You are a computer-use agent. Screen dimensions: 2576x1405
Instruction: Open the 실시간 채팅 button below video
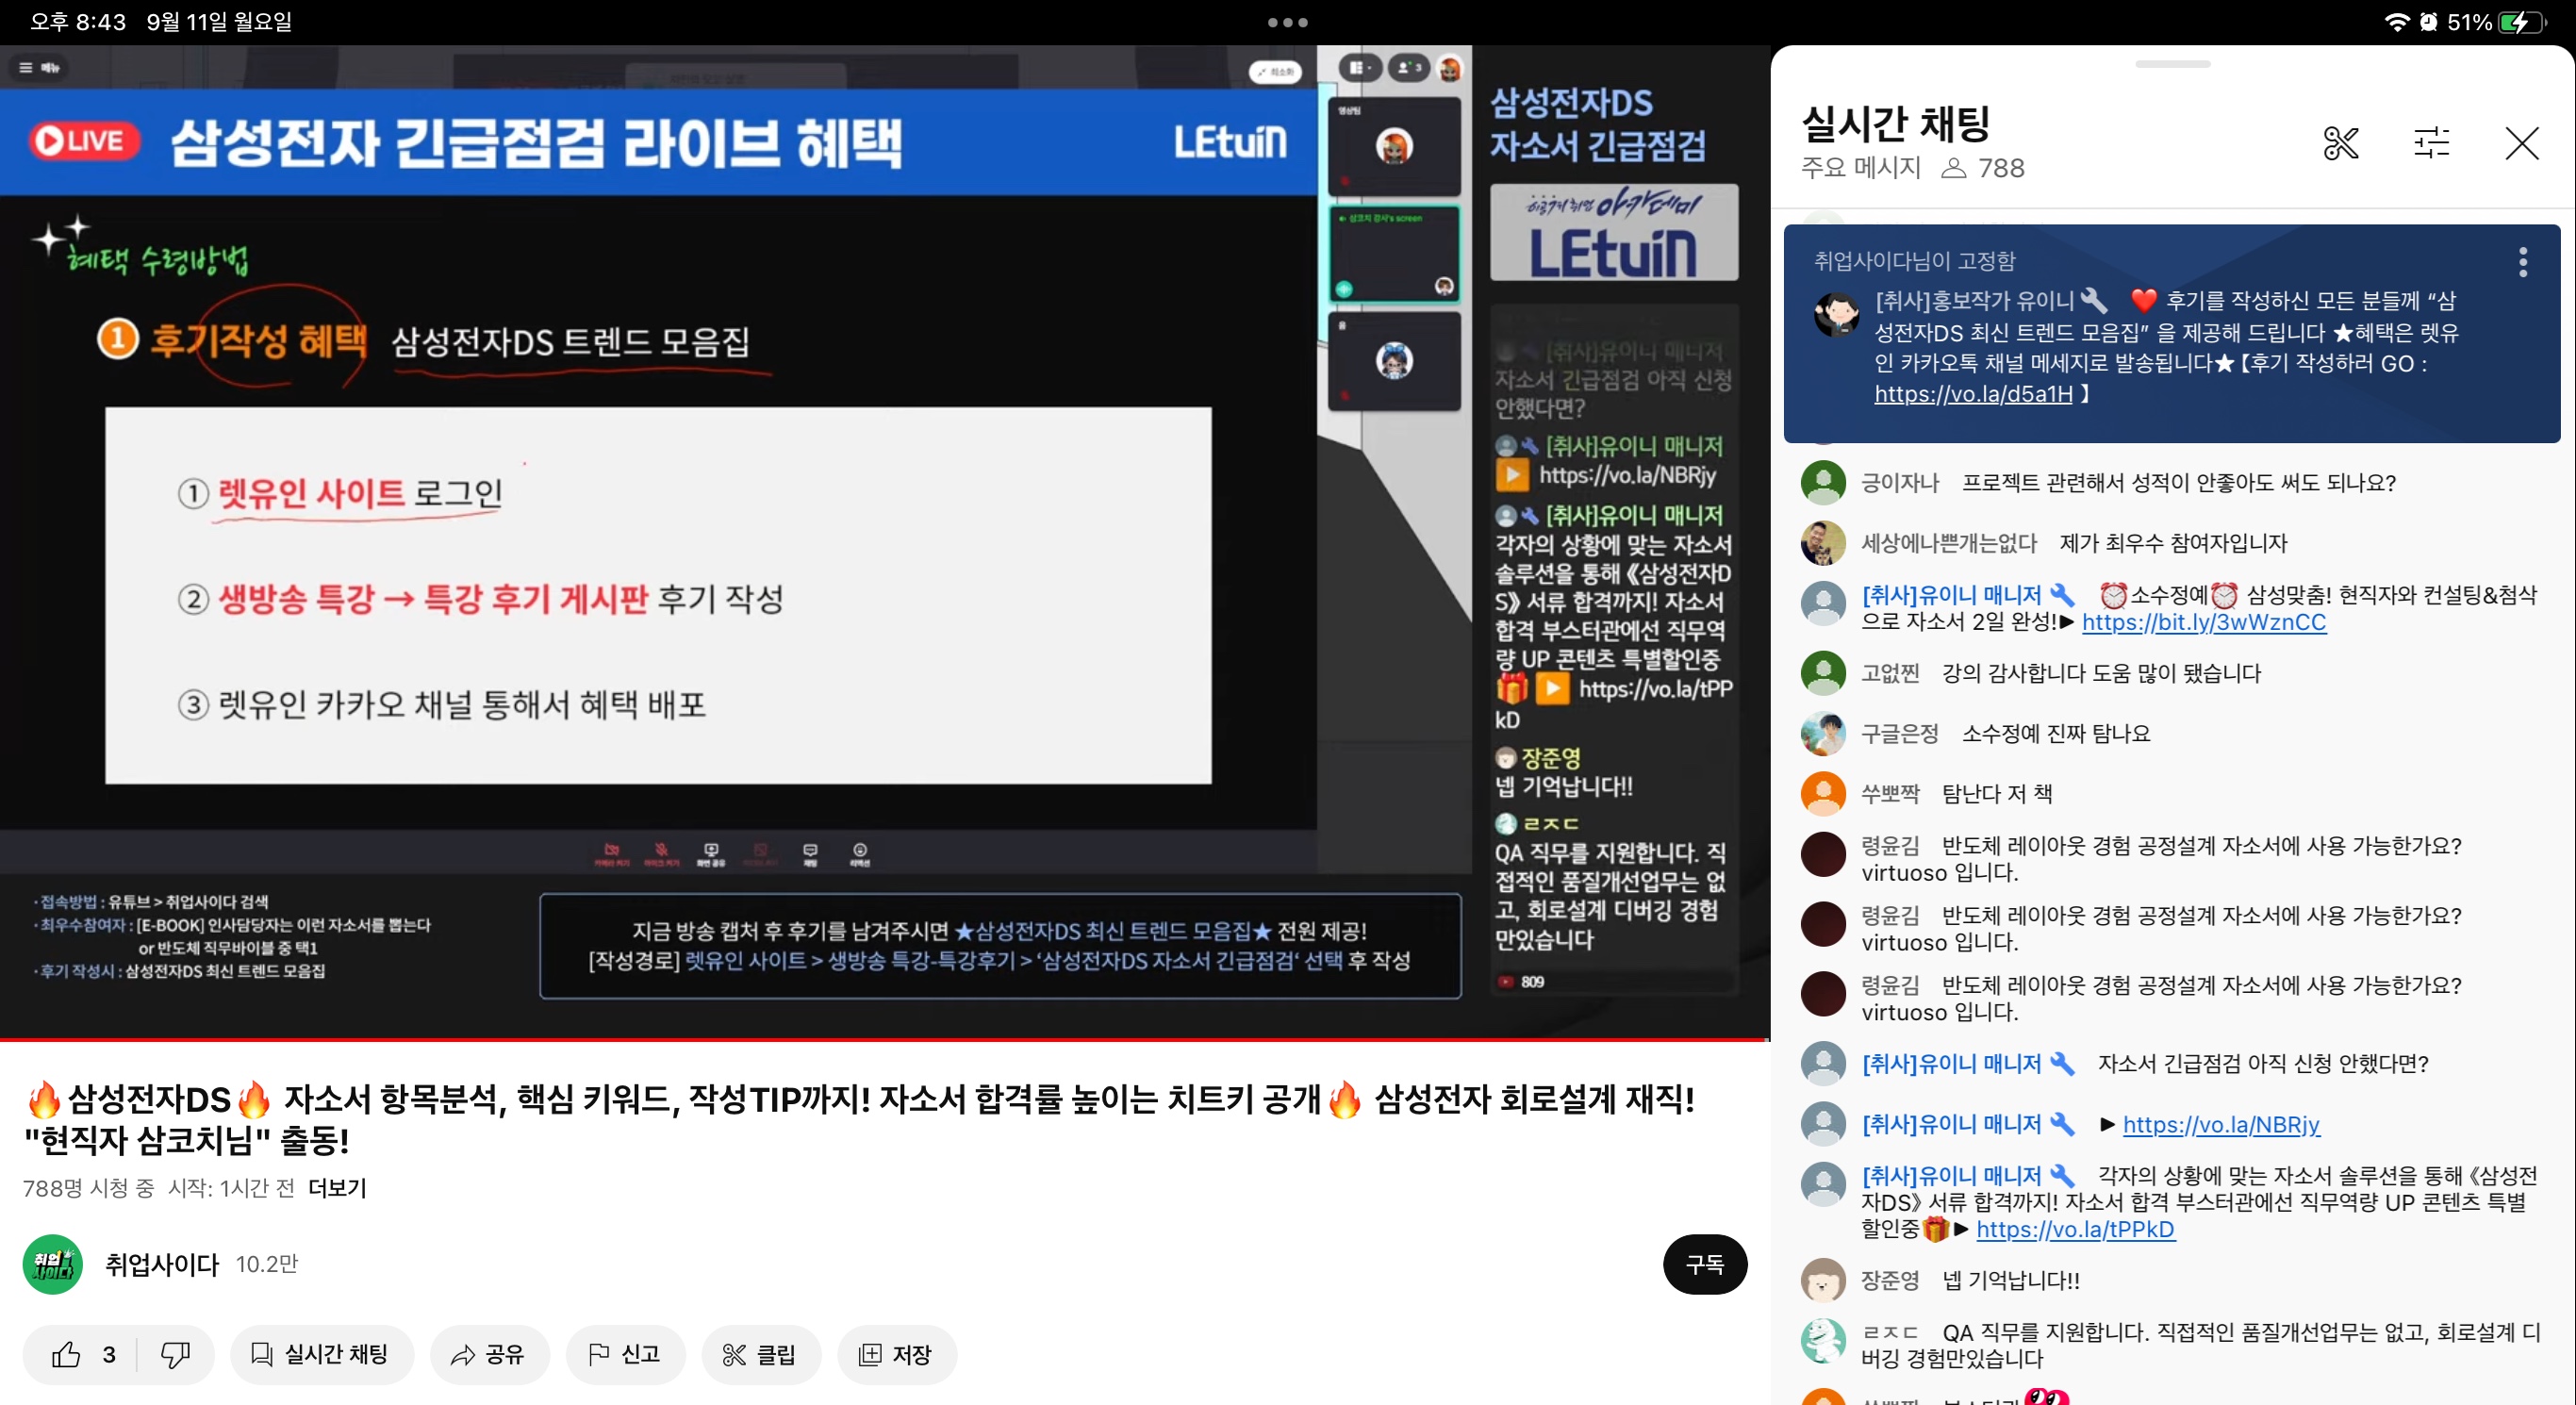pyautogui.click(x=321, y=1355)
